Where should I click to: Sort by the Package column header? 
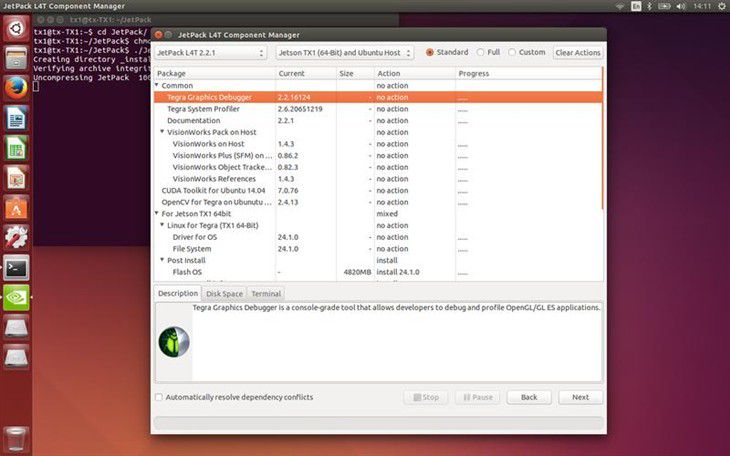215,73
